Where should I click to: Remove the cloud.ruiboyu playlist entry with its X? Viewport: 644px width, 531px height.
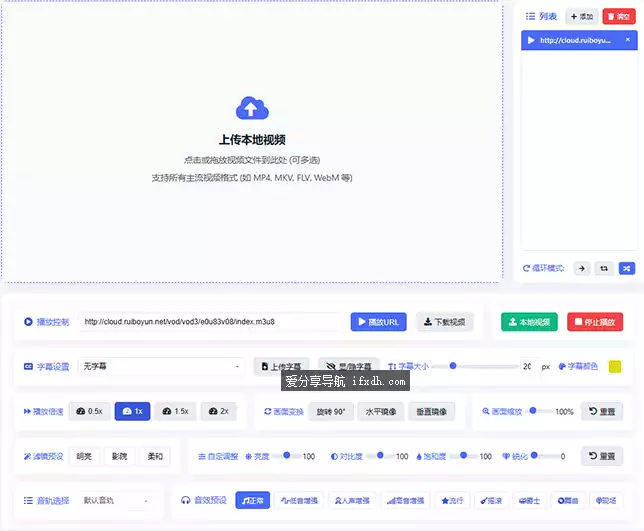628,40
